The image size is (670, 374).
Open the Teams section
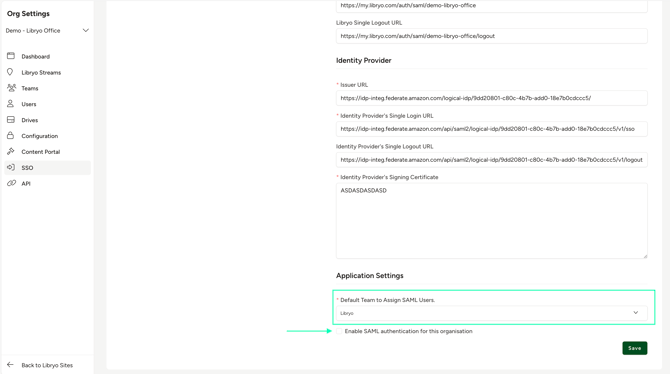point(47,88)
